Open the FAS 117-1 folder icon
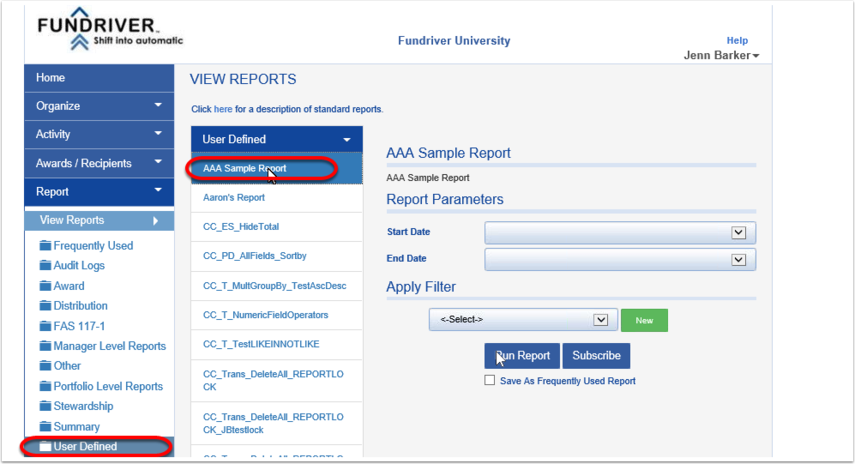Viewport: 855px width, 464px height. [45, 326]
